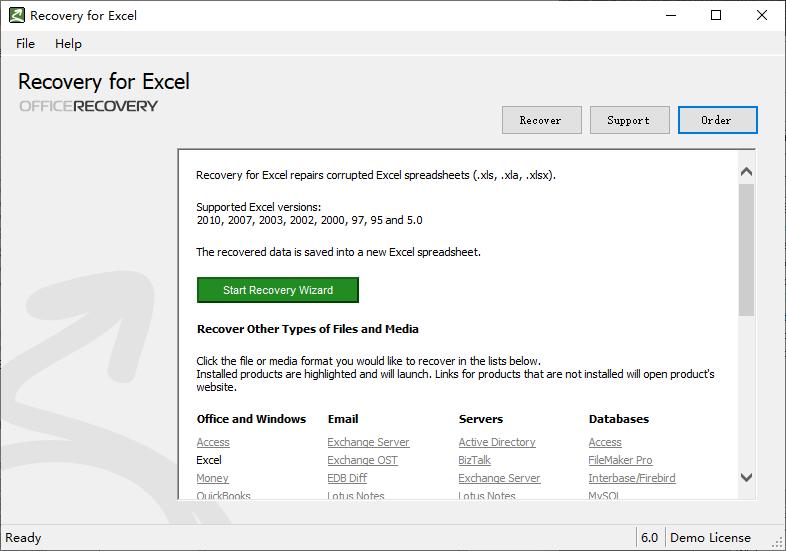Image resolution: width=786 pixels, height=551 pixels.
Task: Open the BizTalk link
Action: point(474,460)
